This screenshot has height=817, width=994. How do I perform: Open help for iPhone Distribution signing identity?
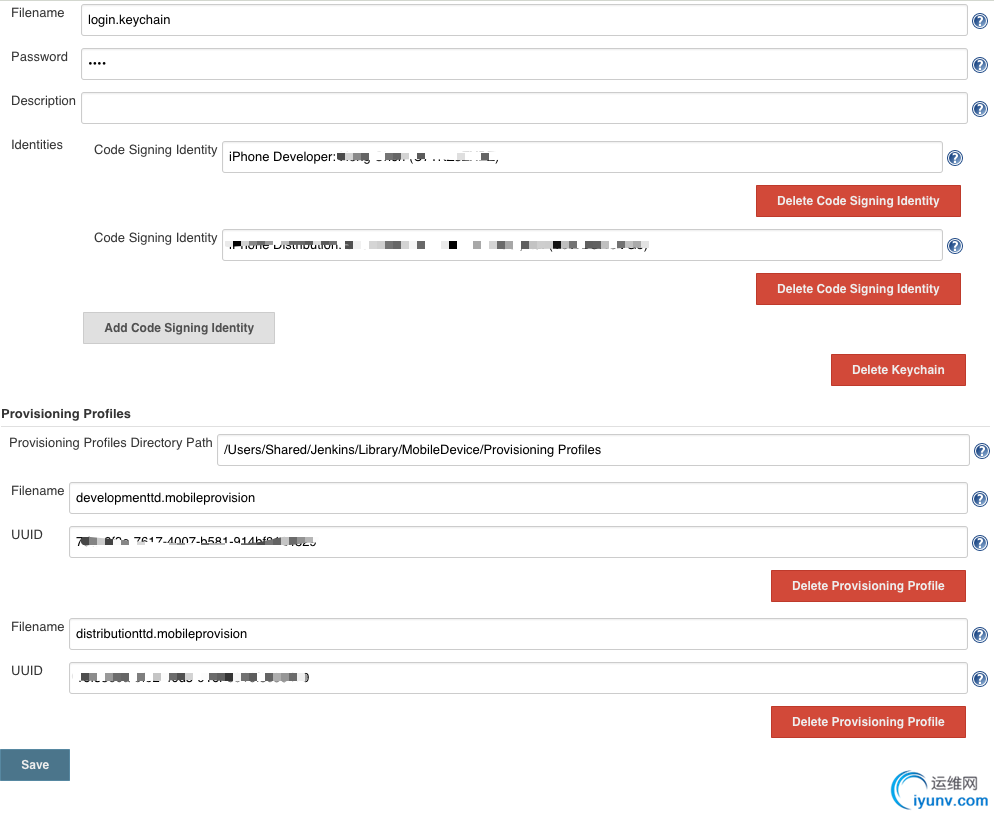(x=955, y=246)
